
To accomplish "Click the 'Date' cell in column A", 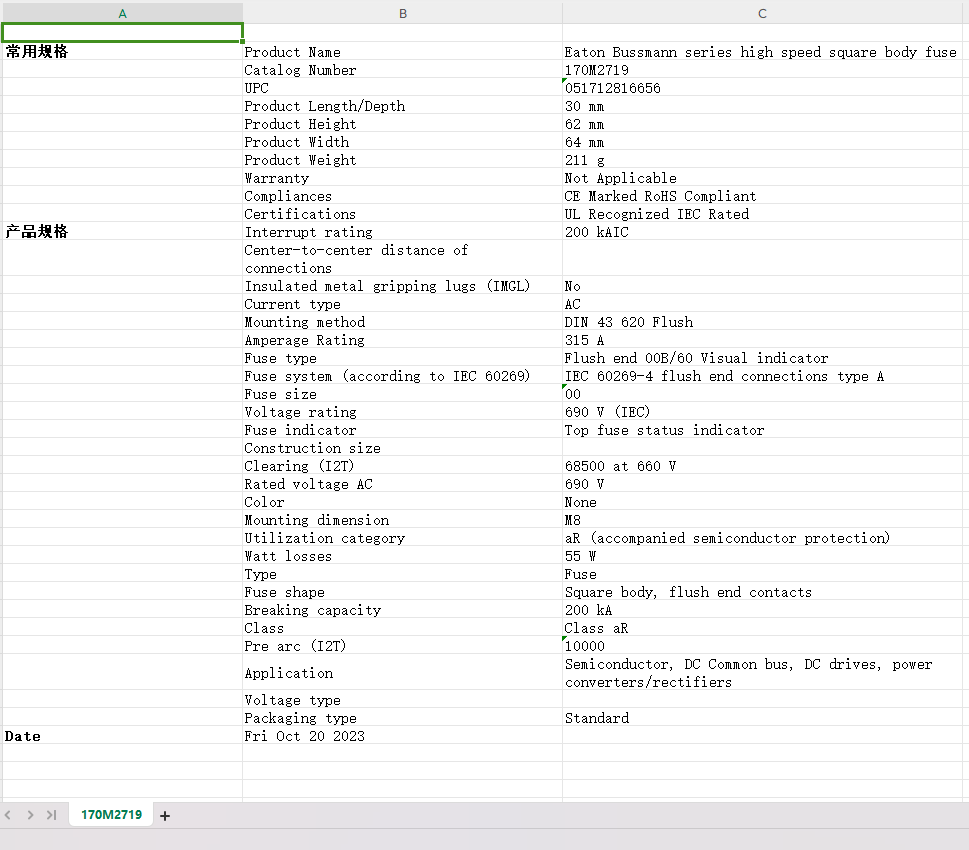I will point(122,736).
